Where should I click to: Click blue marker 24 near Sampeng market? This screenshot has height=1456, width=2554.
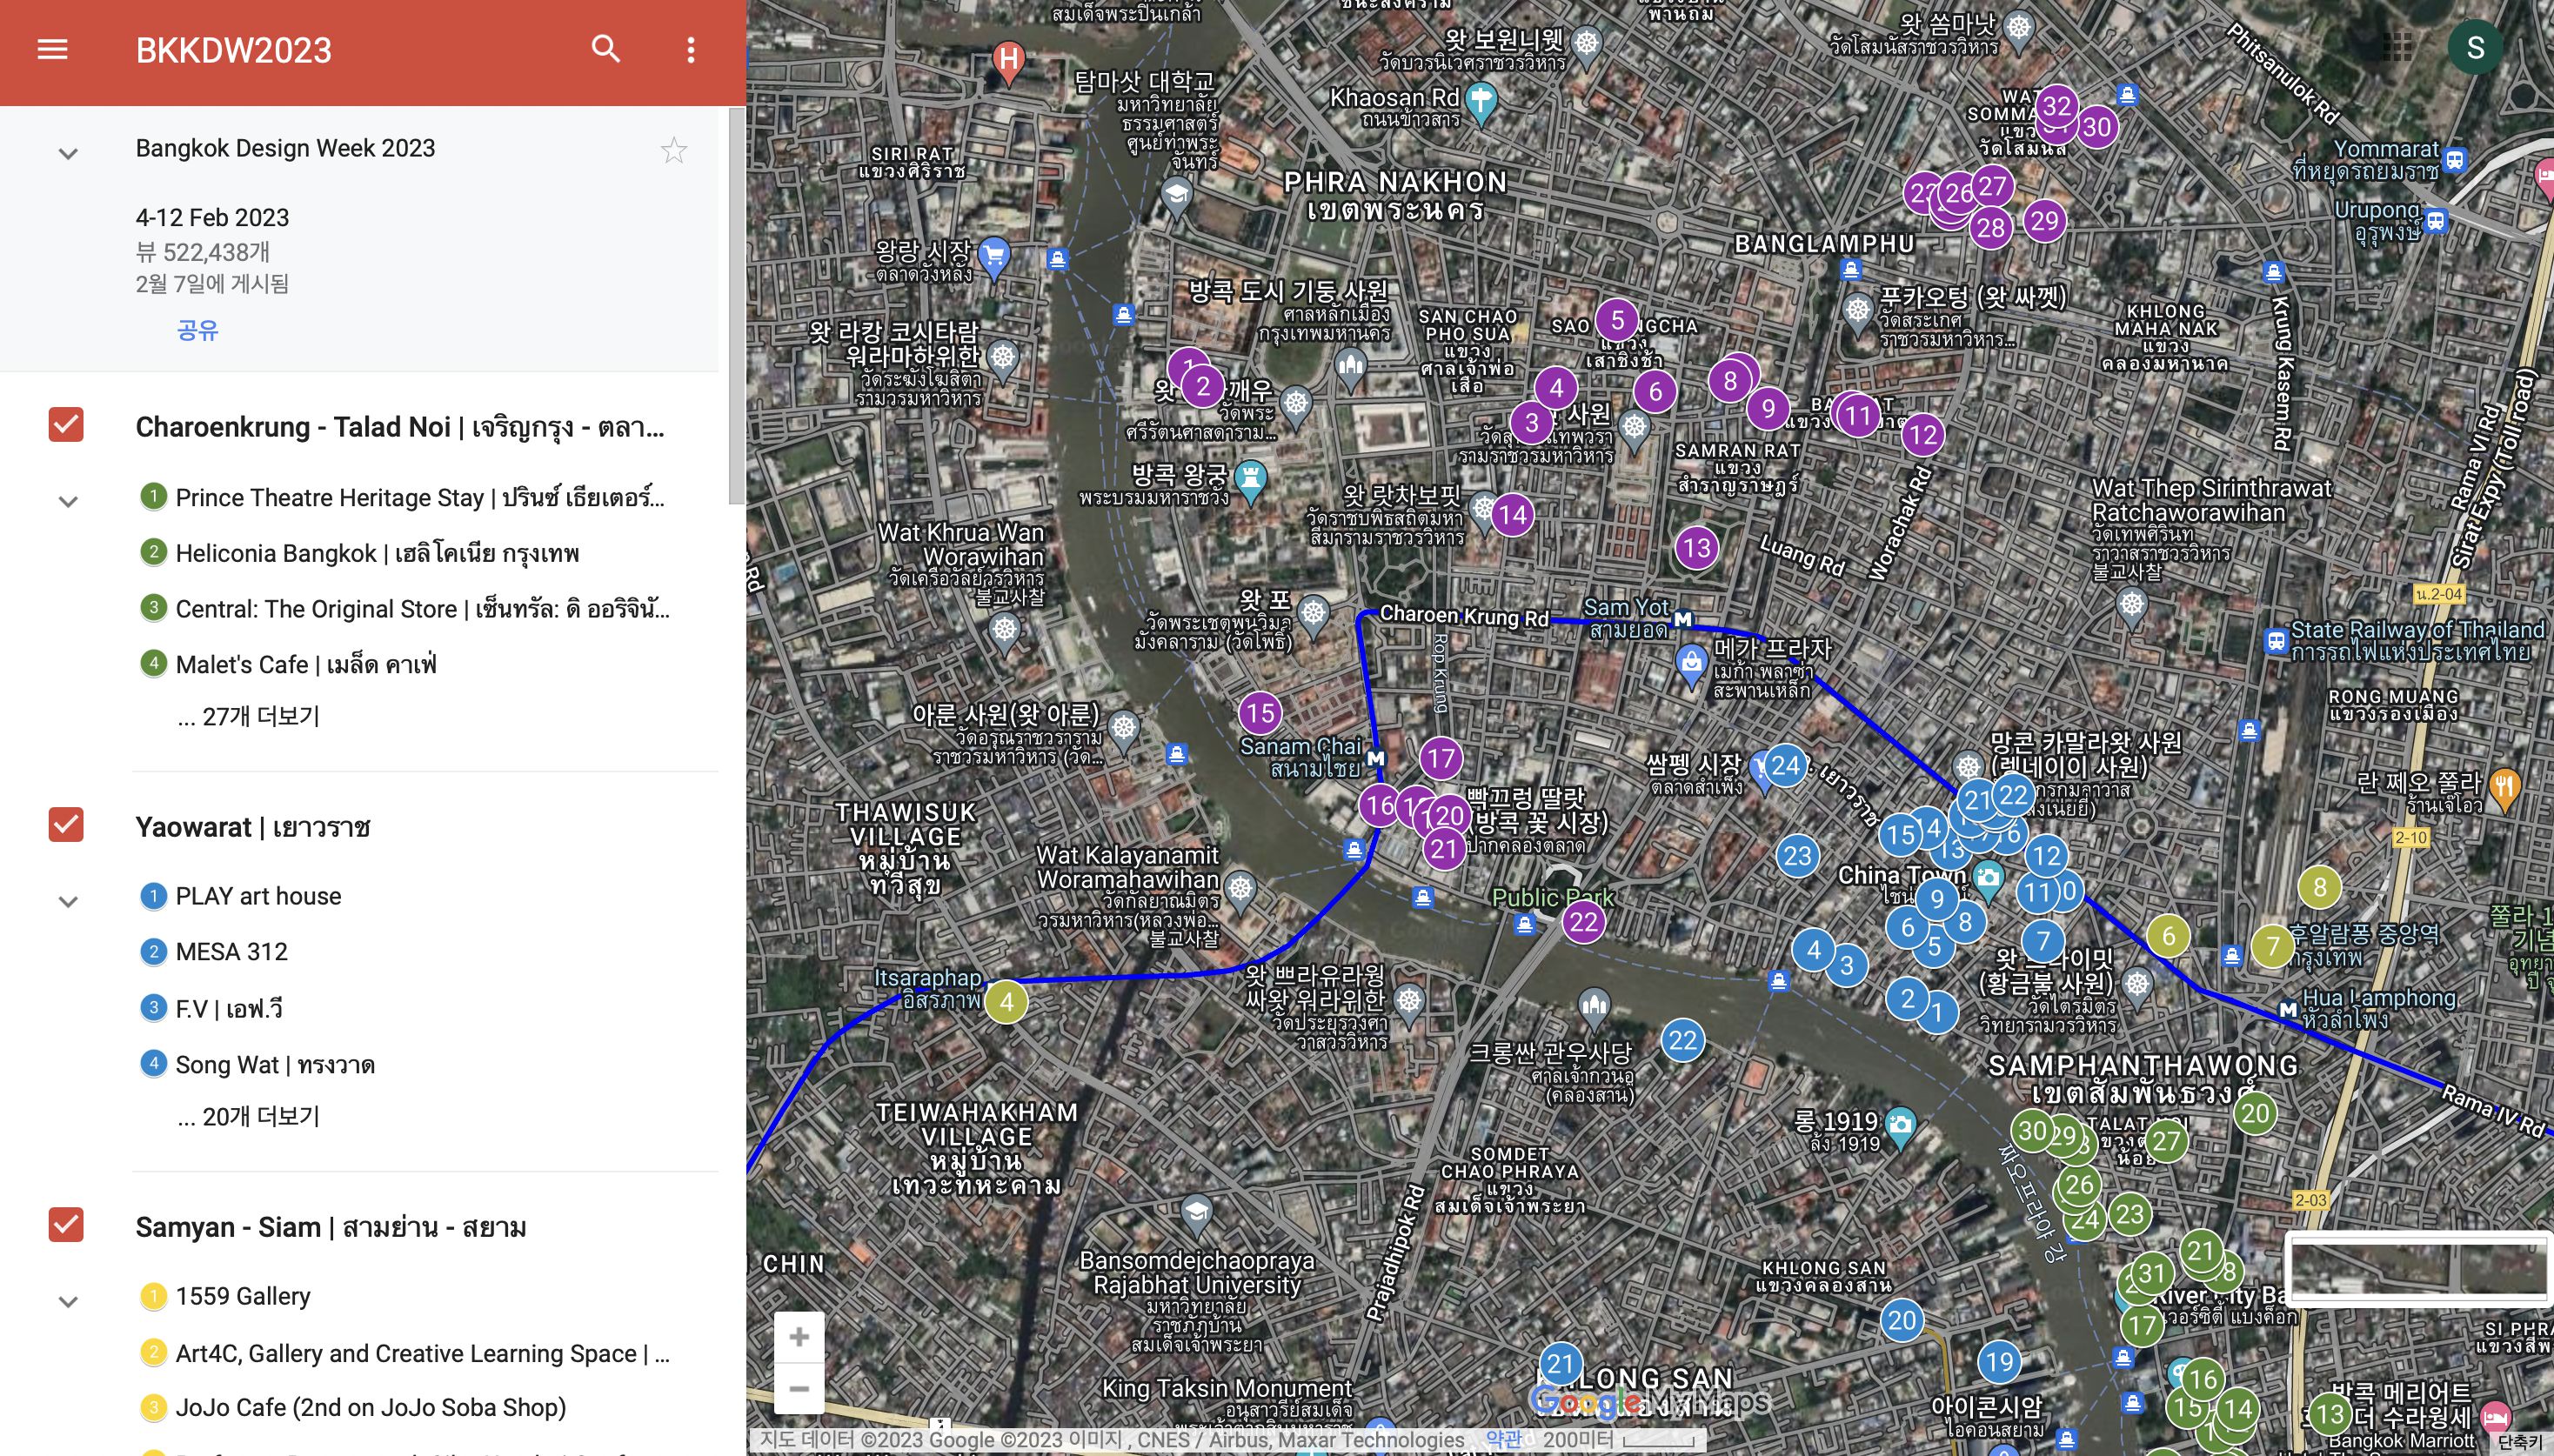(1785, 766)
